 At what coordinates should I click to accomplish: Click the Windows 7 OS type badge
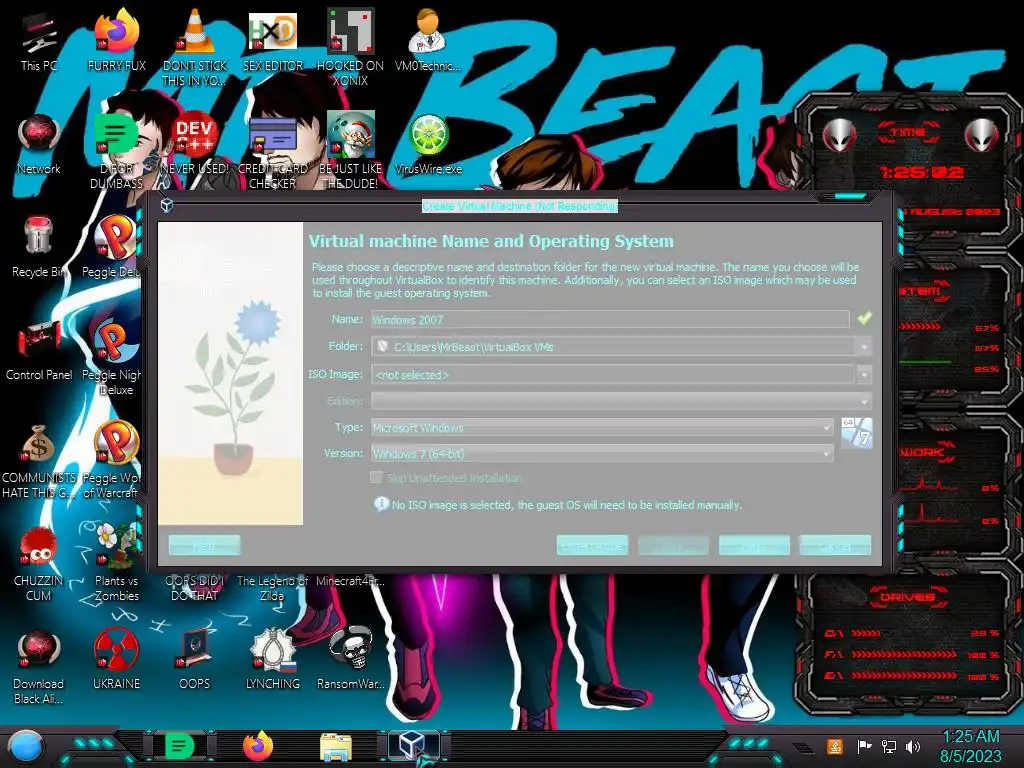pyautogui.click(x=856, y=433)
